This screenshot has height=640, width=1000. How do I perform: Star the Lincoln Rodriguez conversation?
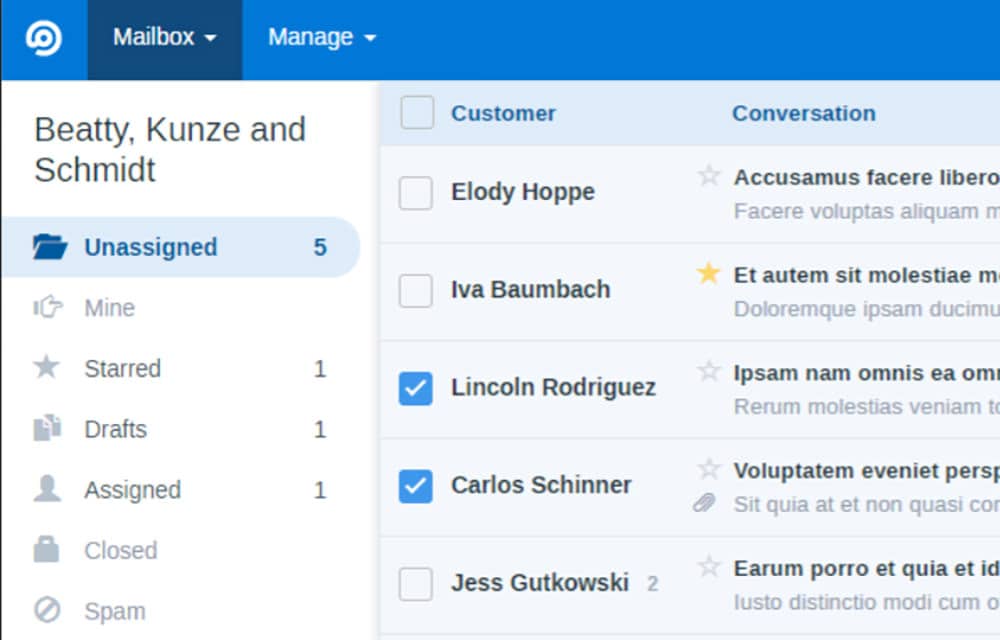tap(709, 371)
